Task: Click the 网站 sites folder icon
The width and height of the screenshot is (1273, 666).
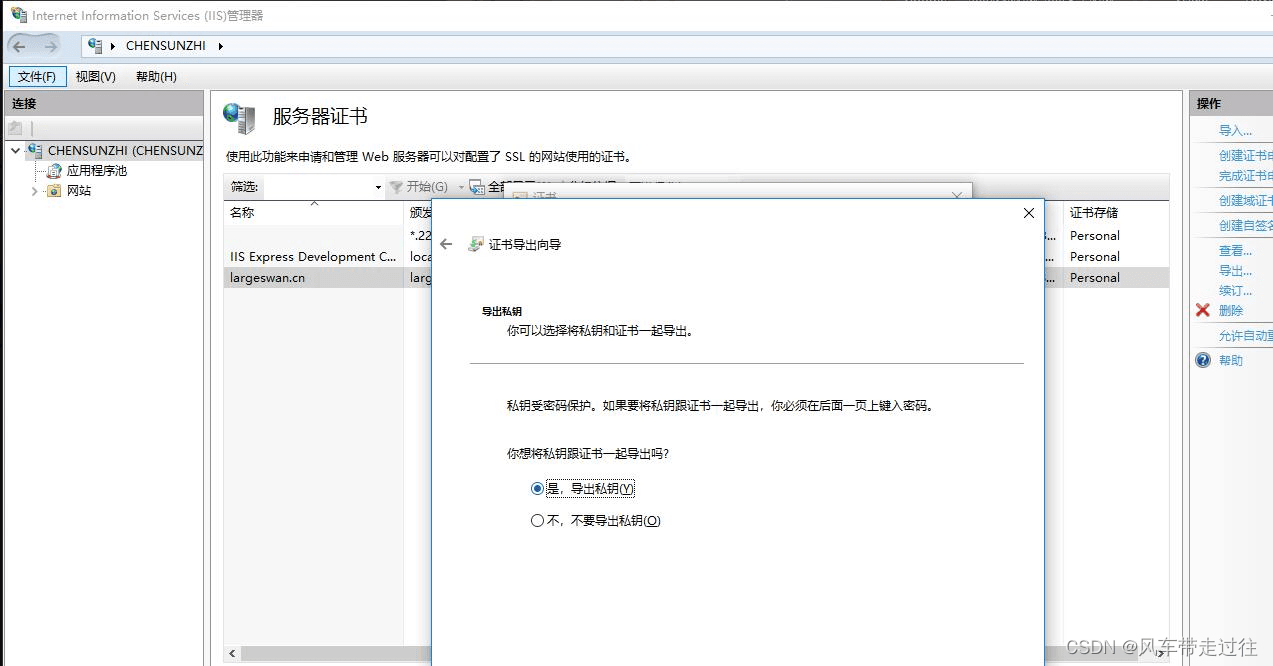Action: click(54, 191)
